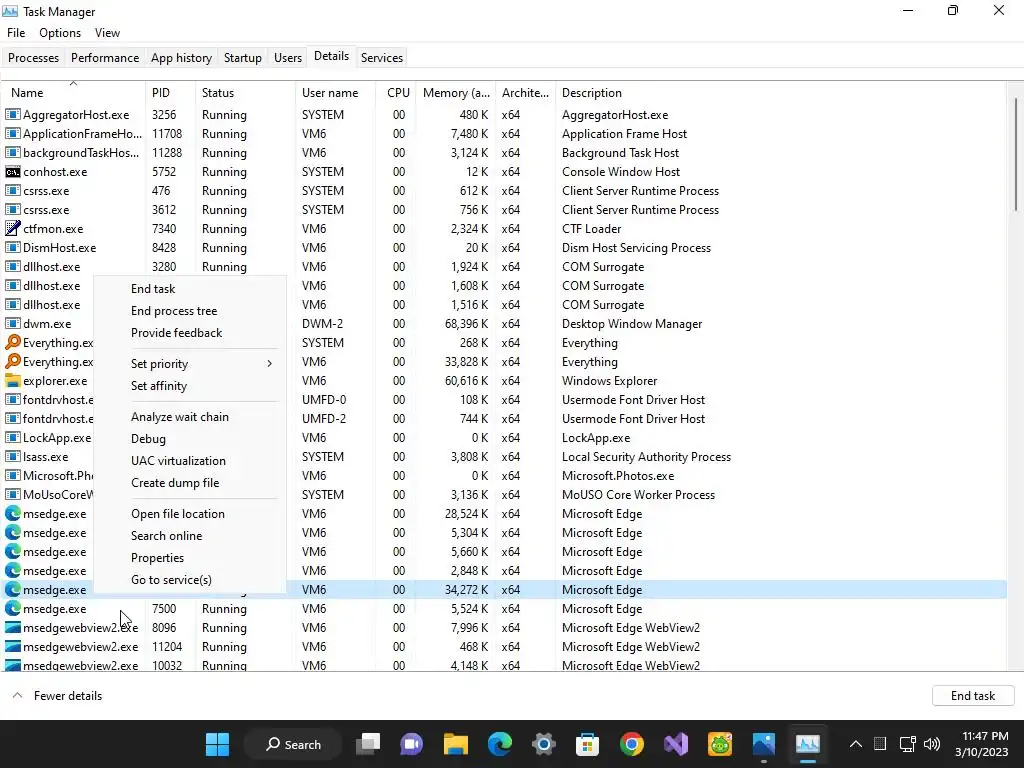Click the Task Manager taskbar icon
This screenshot has height=768, width=1024.
click(808, 744)
